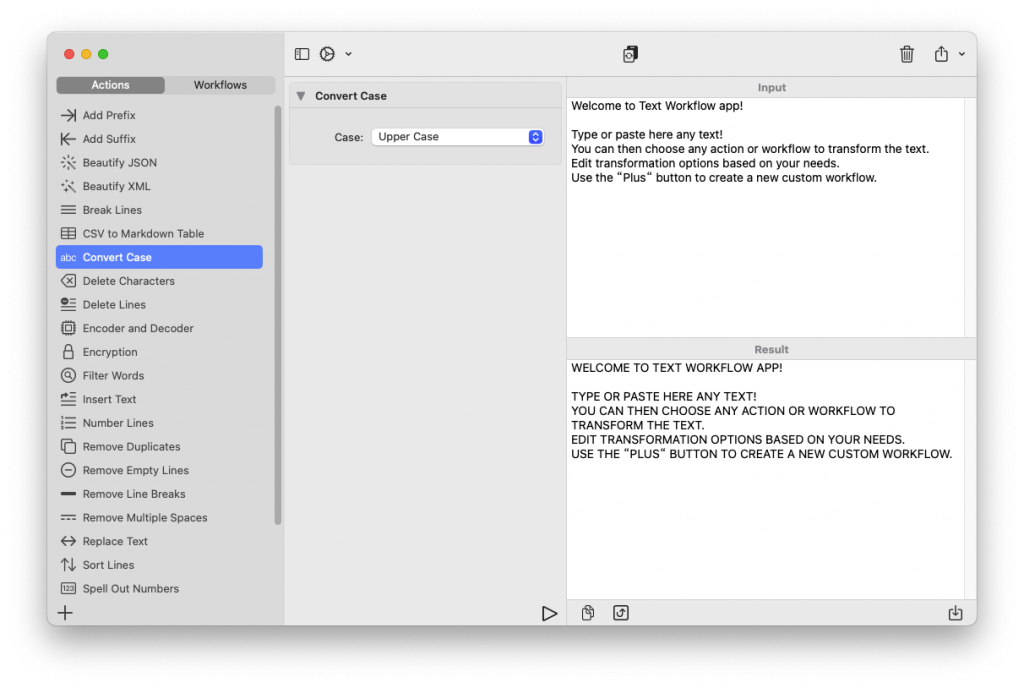Select the Break Lines action

[x=159, y=210]
